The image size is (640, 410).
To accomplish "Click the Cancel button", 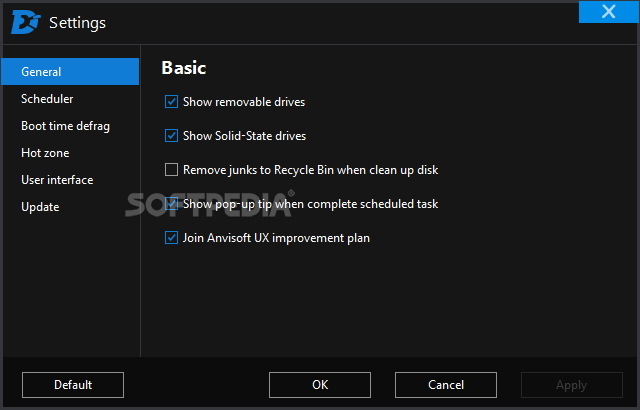I will (446, 385).
